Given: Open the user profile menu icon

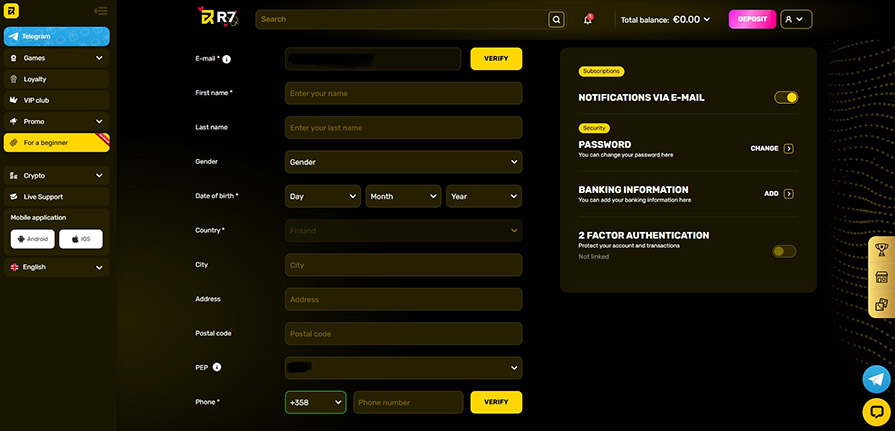Looking at the screenshot, I should click(x=796, y=19).
